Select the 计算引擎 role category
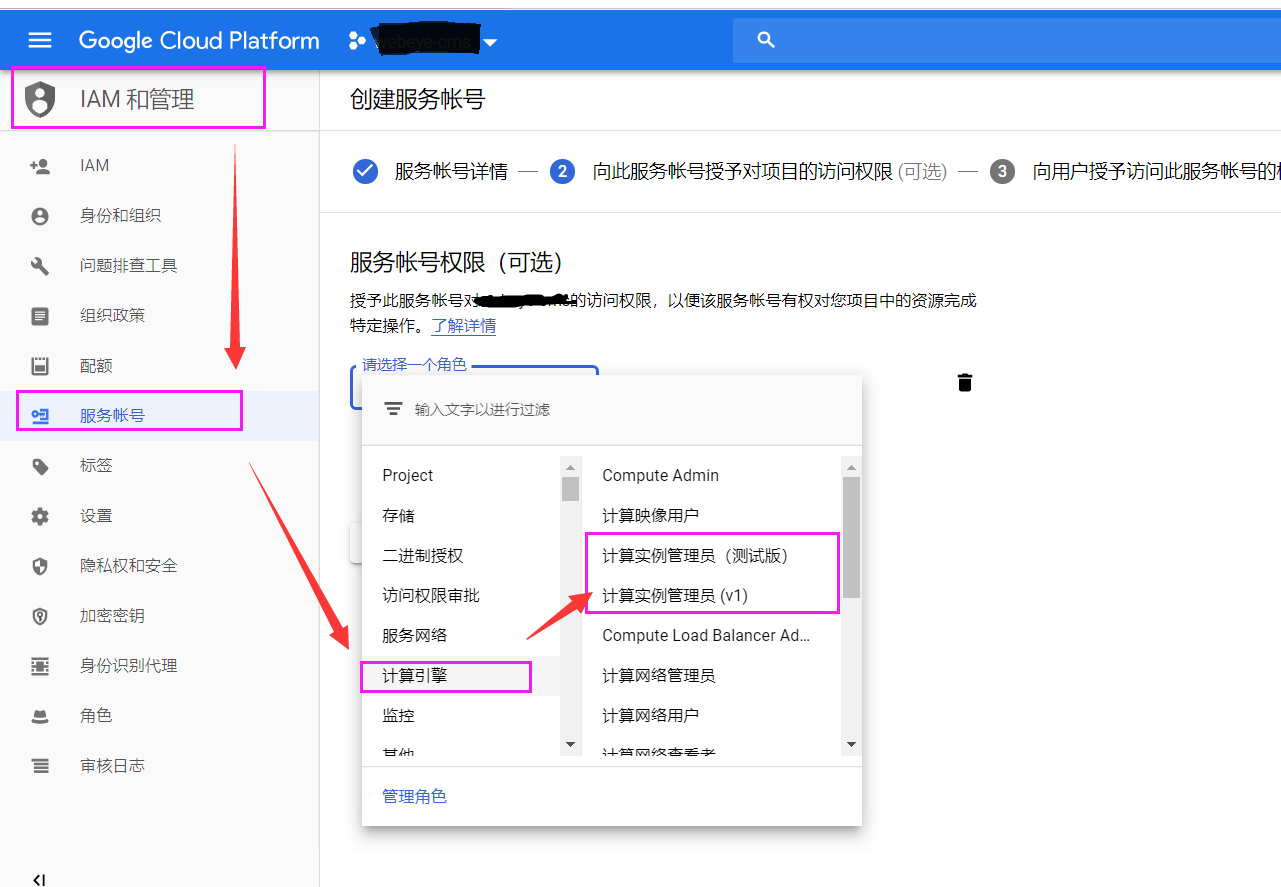Screen dimensions: 1281x887 pyautogui.click(x=461, y=676)
